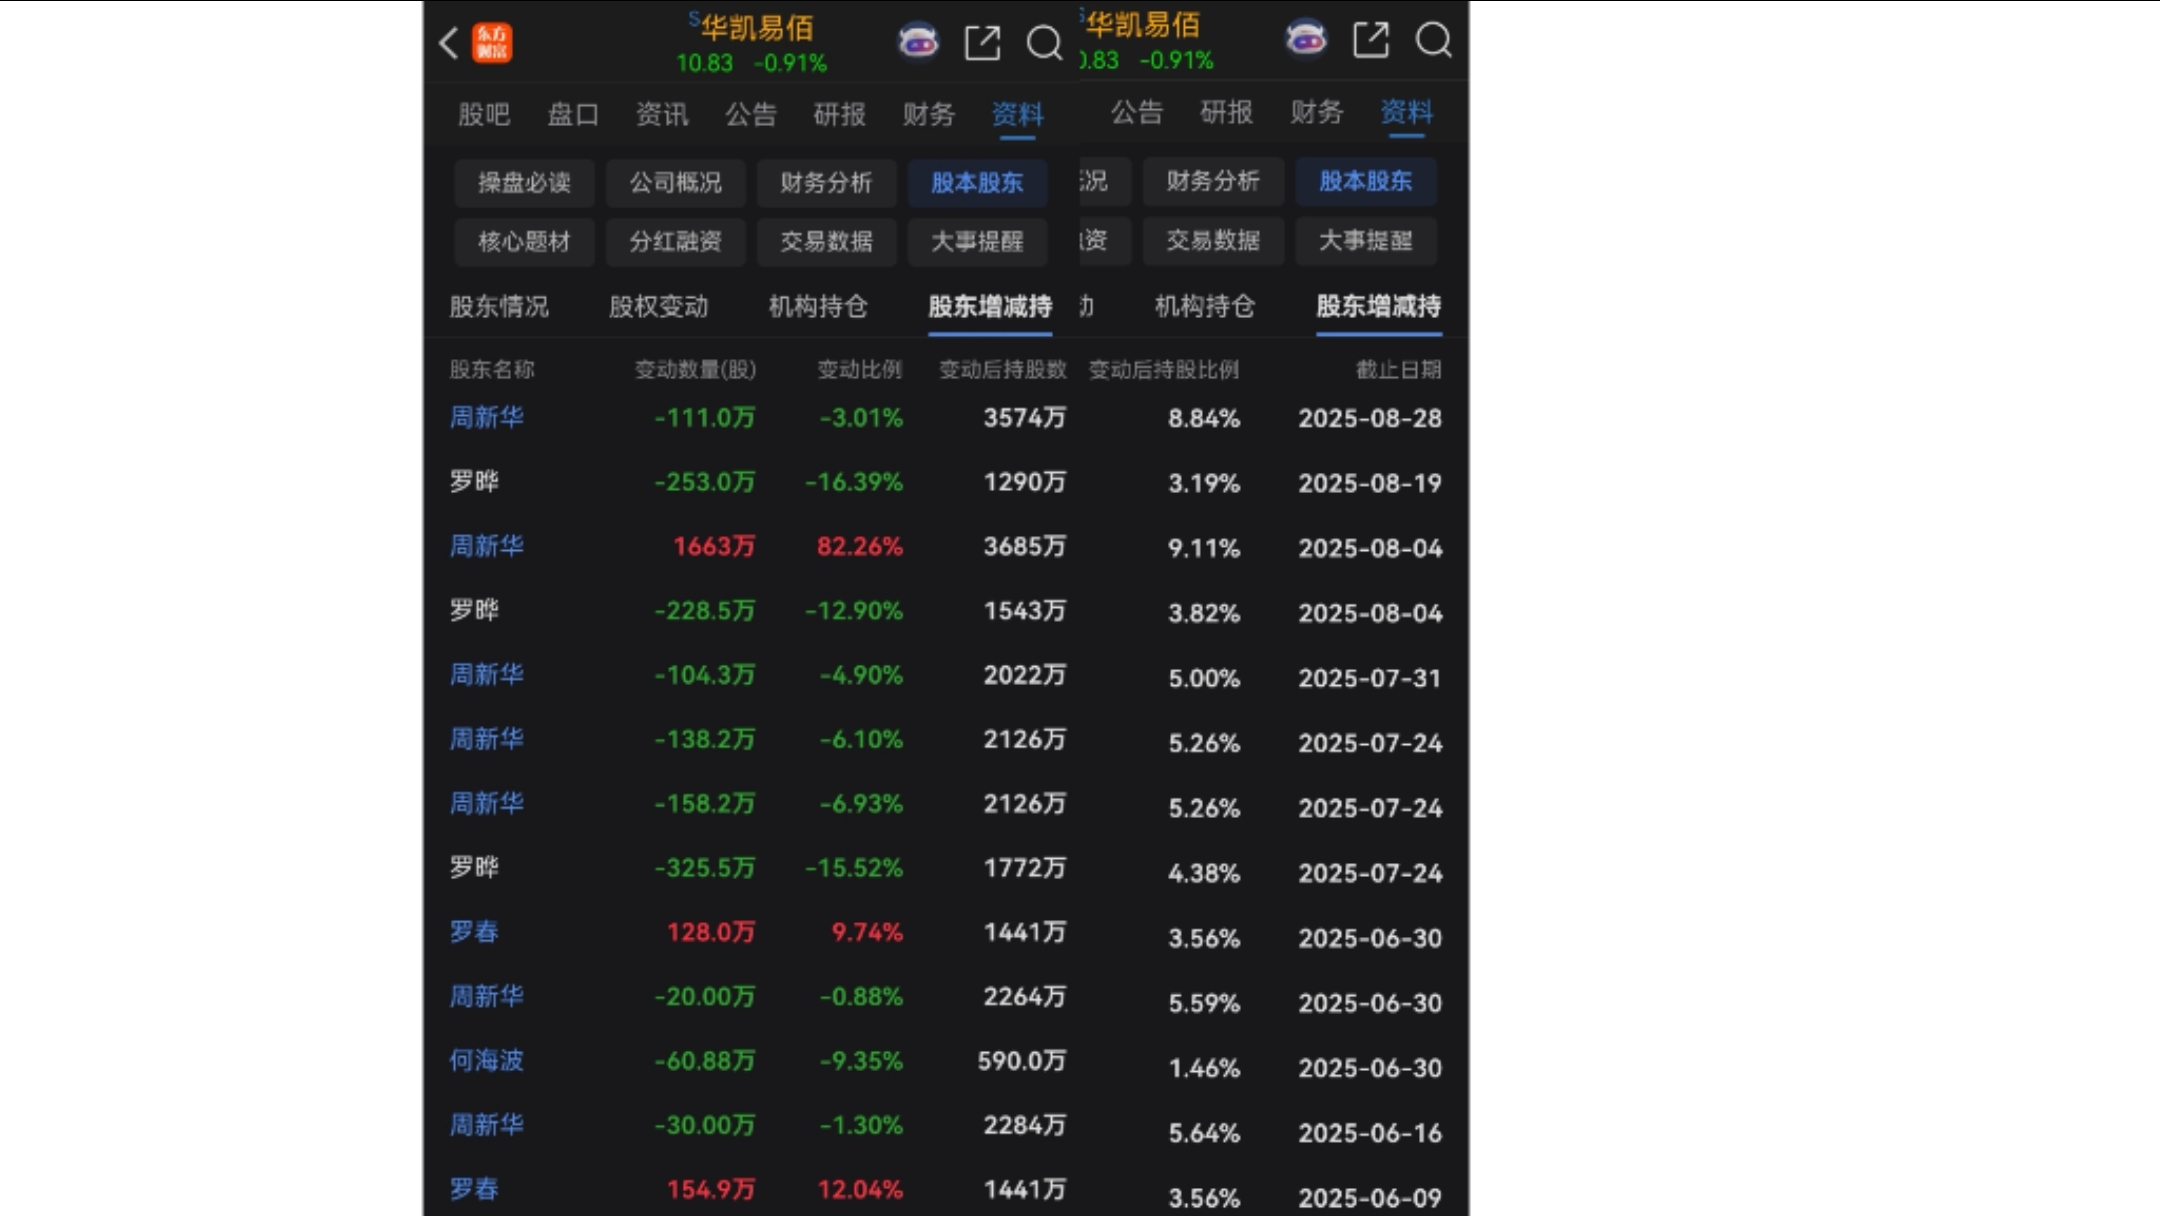This screenshot has width=2160, height=1216.
Task: Select the 财务分析 button in left panel
Action: [x=826, y=182]
